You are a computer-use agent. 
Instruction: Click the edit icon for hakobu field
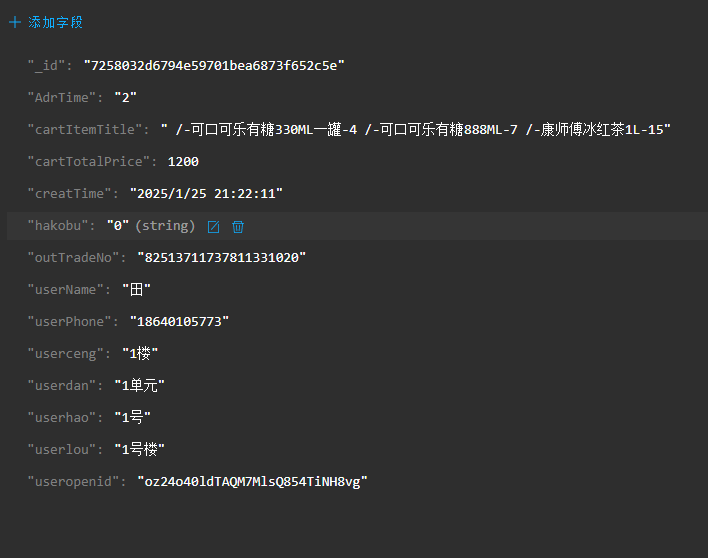coord(214,227)
